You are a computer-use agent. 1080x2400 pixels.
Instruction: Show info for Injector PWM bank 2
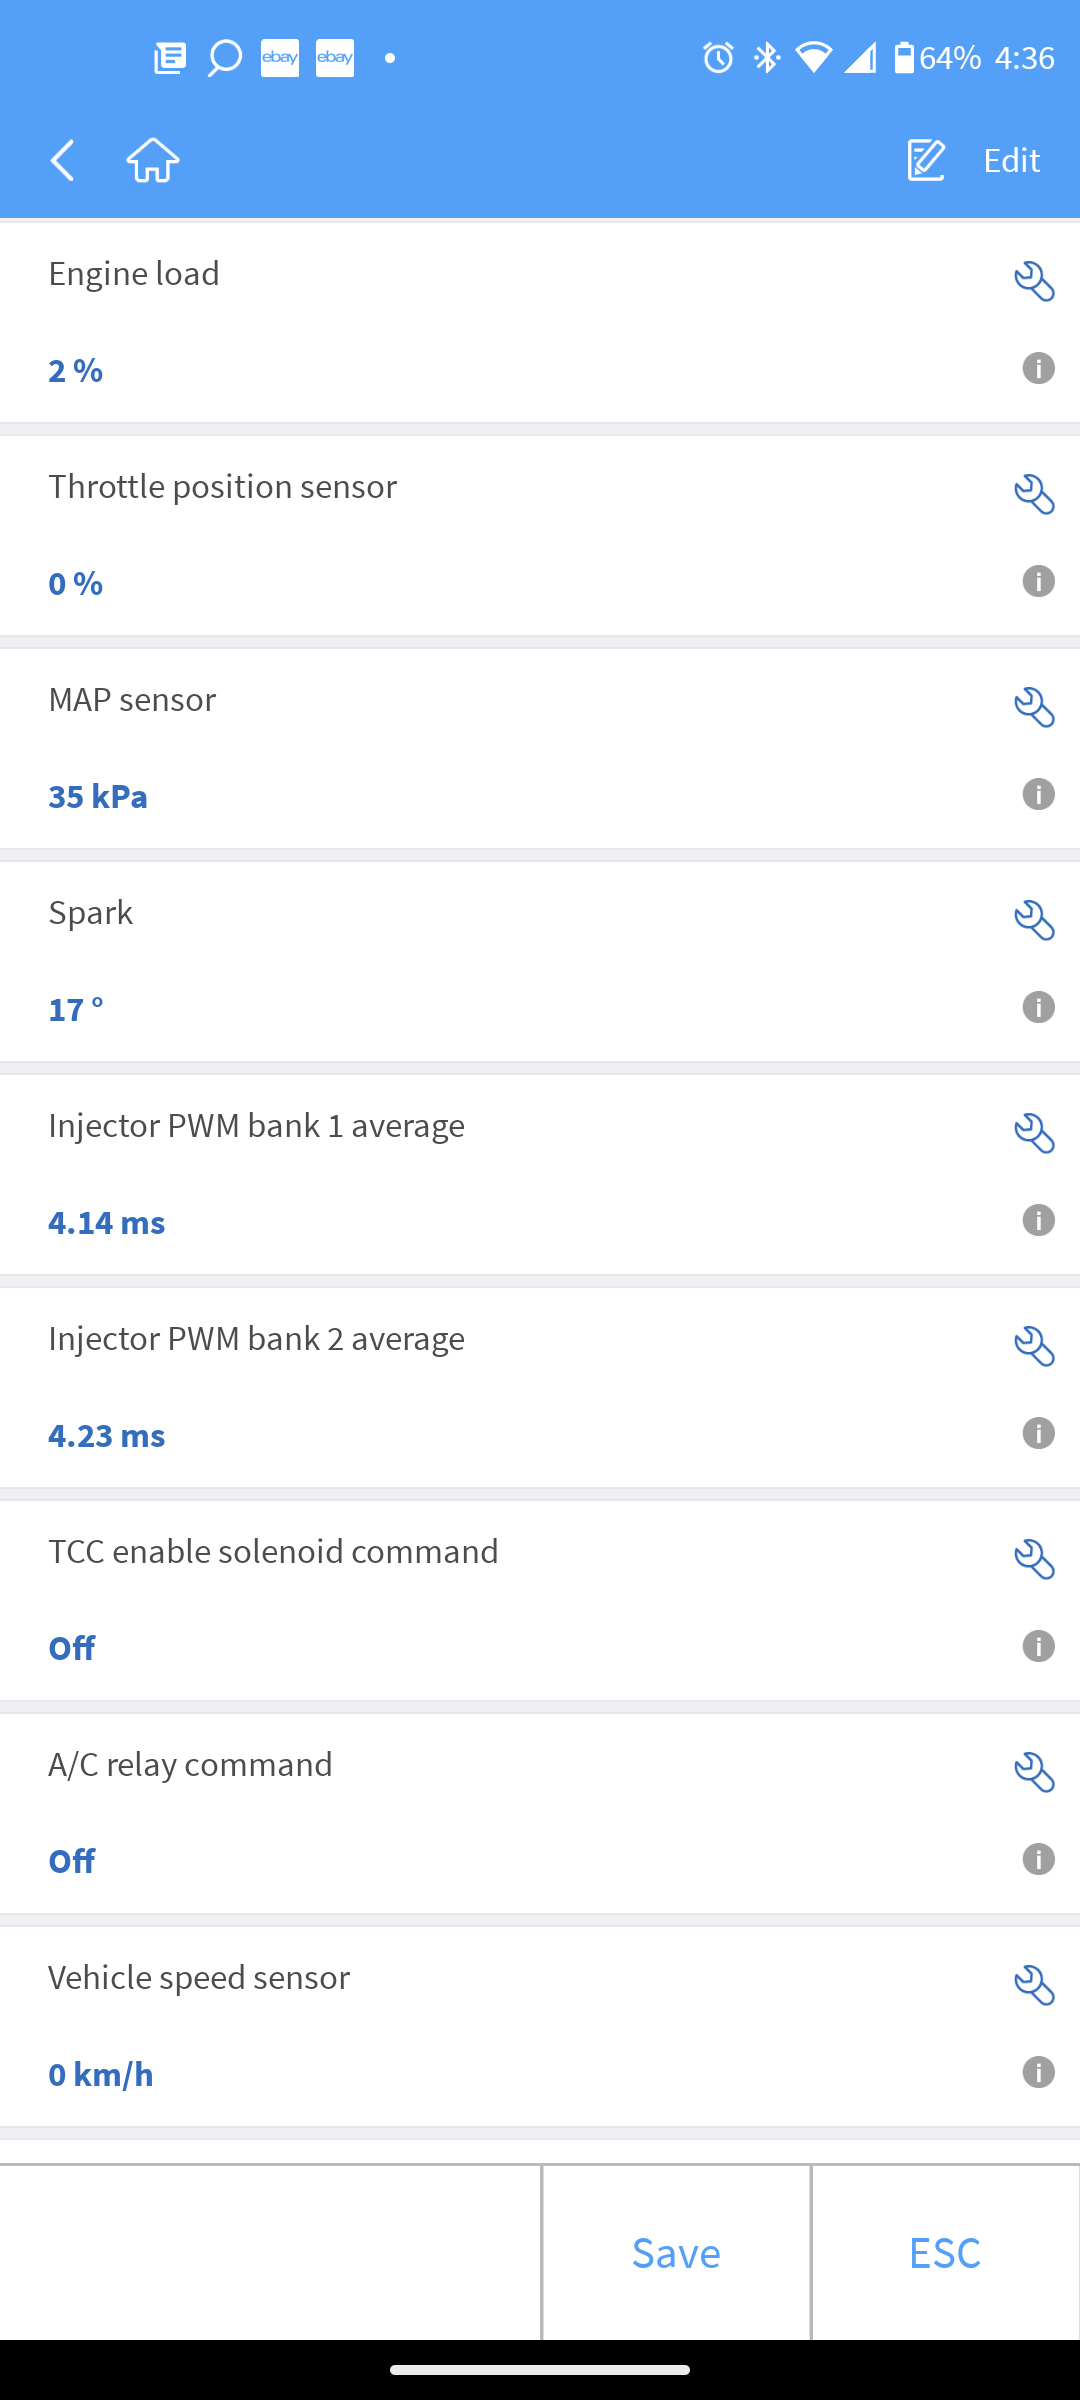[x=1038, y=1433]
